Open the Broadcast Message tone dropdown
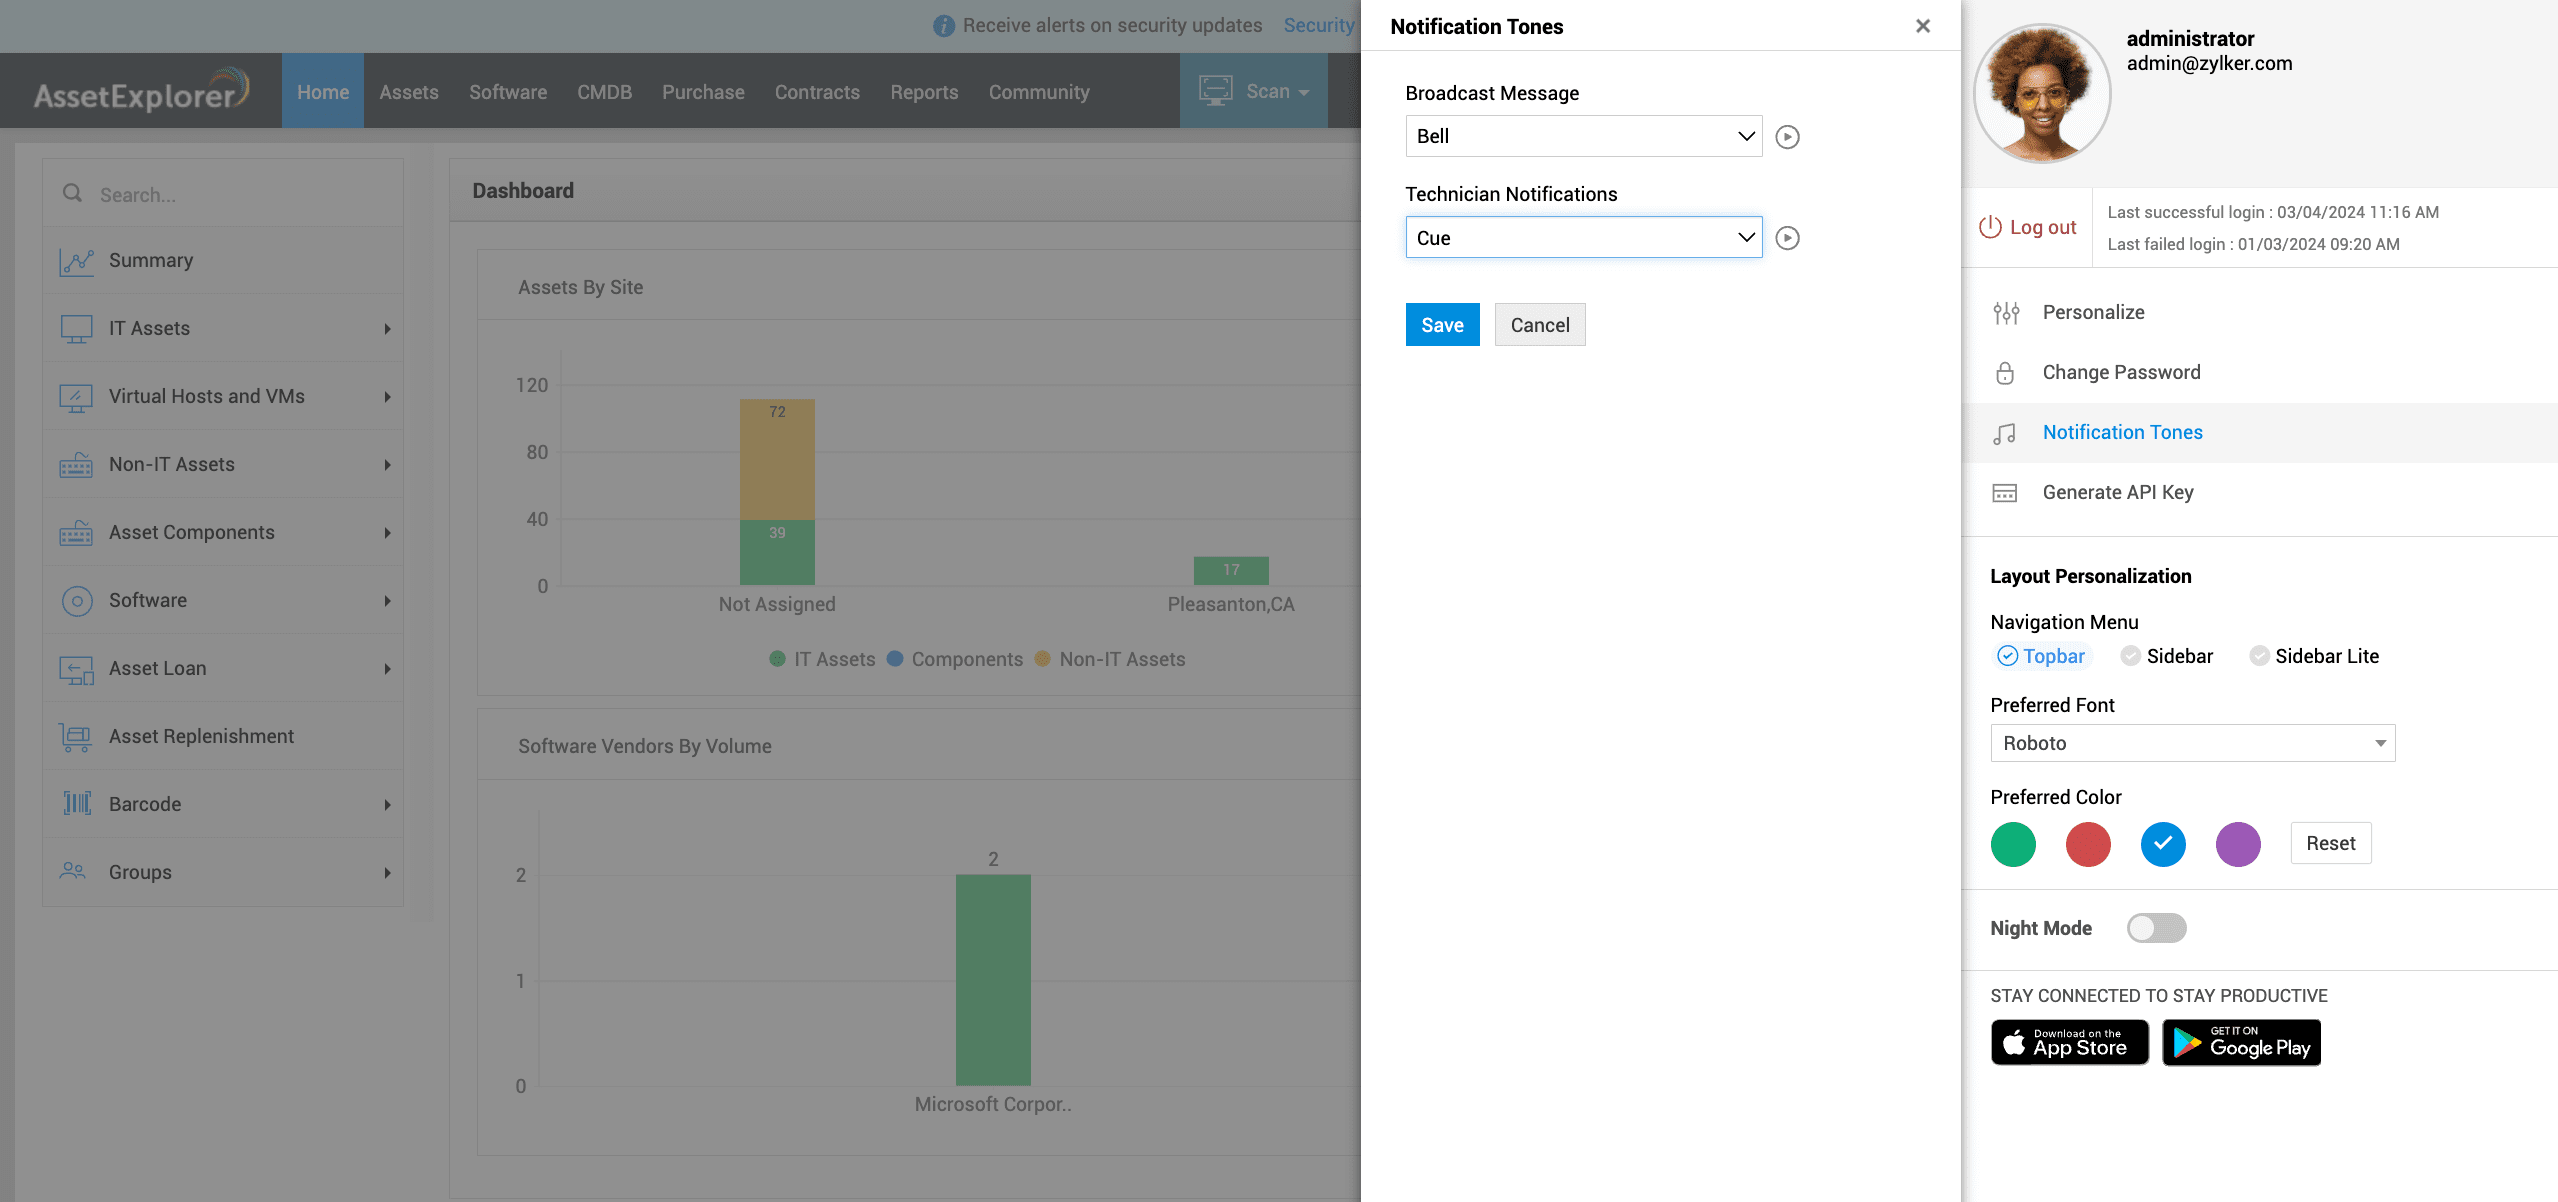The image size is (2558, 1202). [1583, 136]
